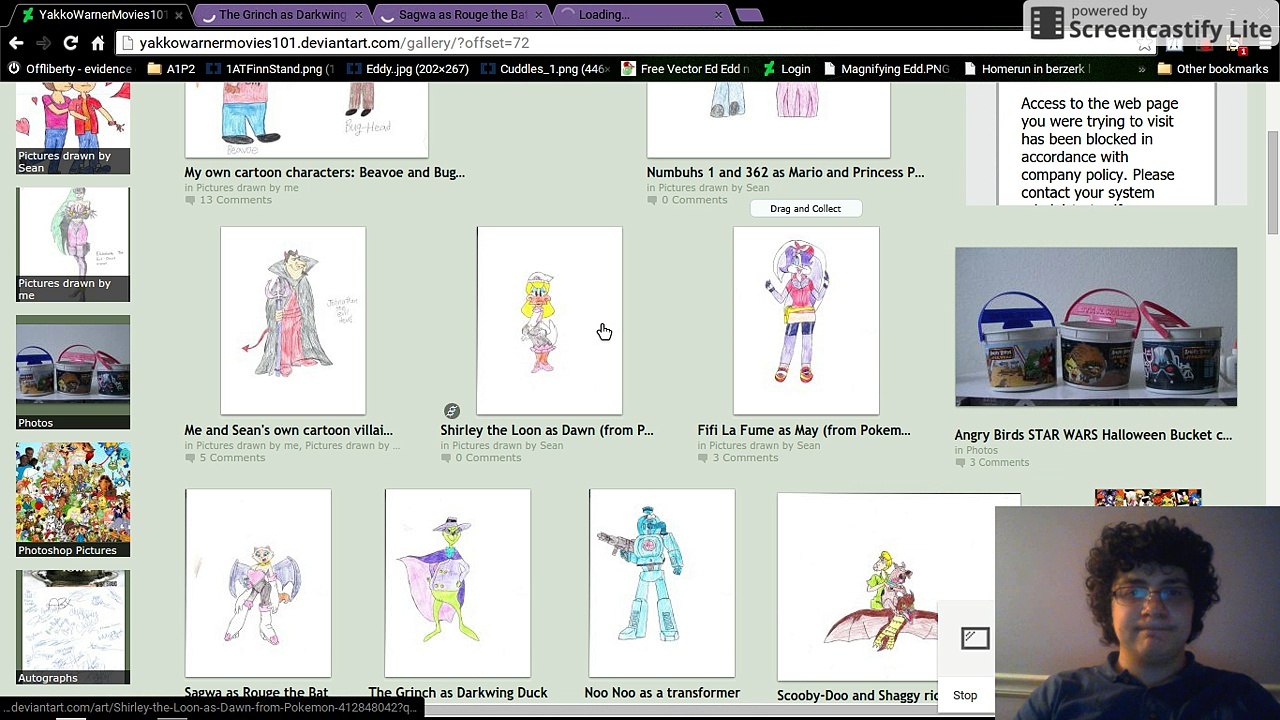The width and height of the screenshot is (1280, 720).
Task: Open the DeviantArt Login bookmark
Action: click(786, 69)
